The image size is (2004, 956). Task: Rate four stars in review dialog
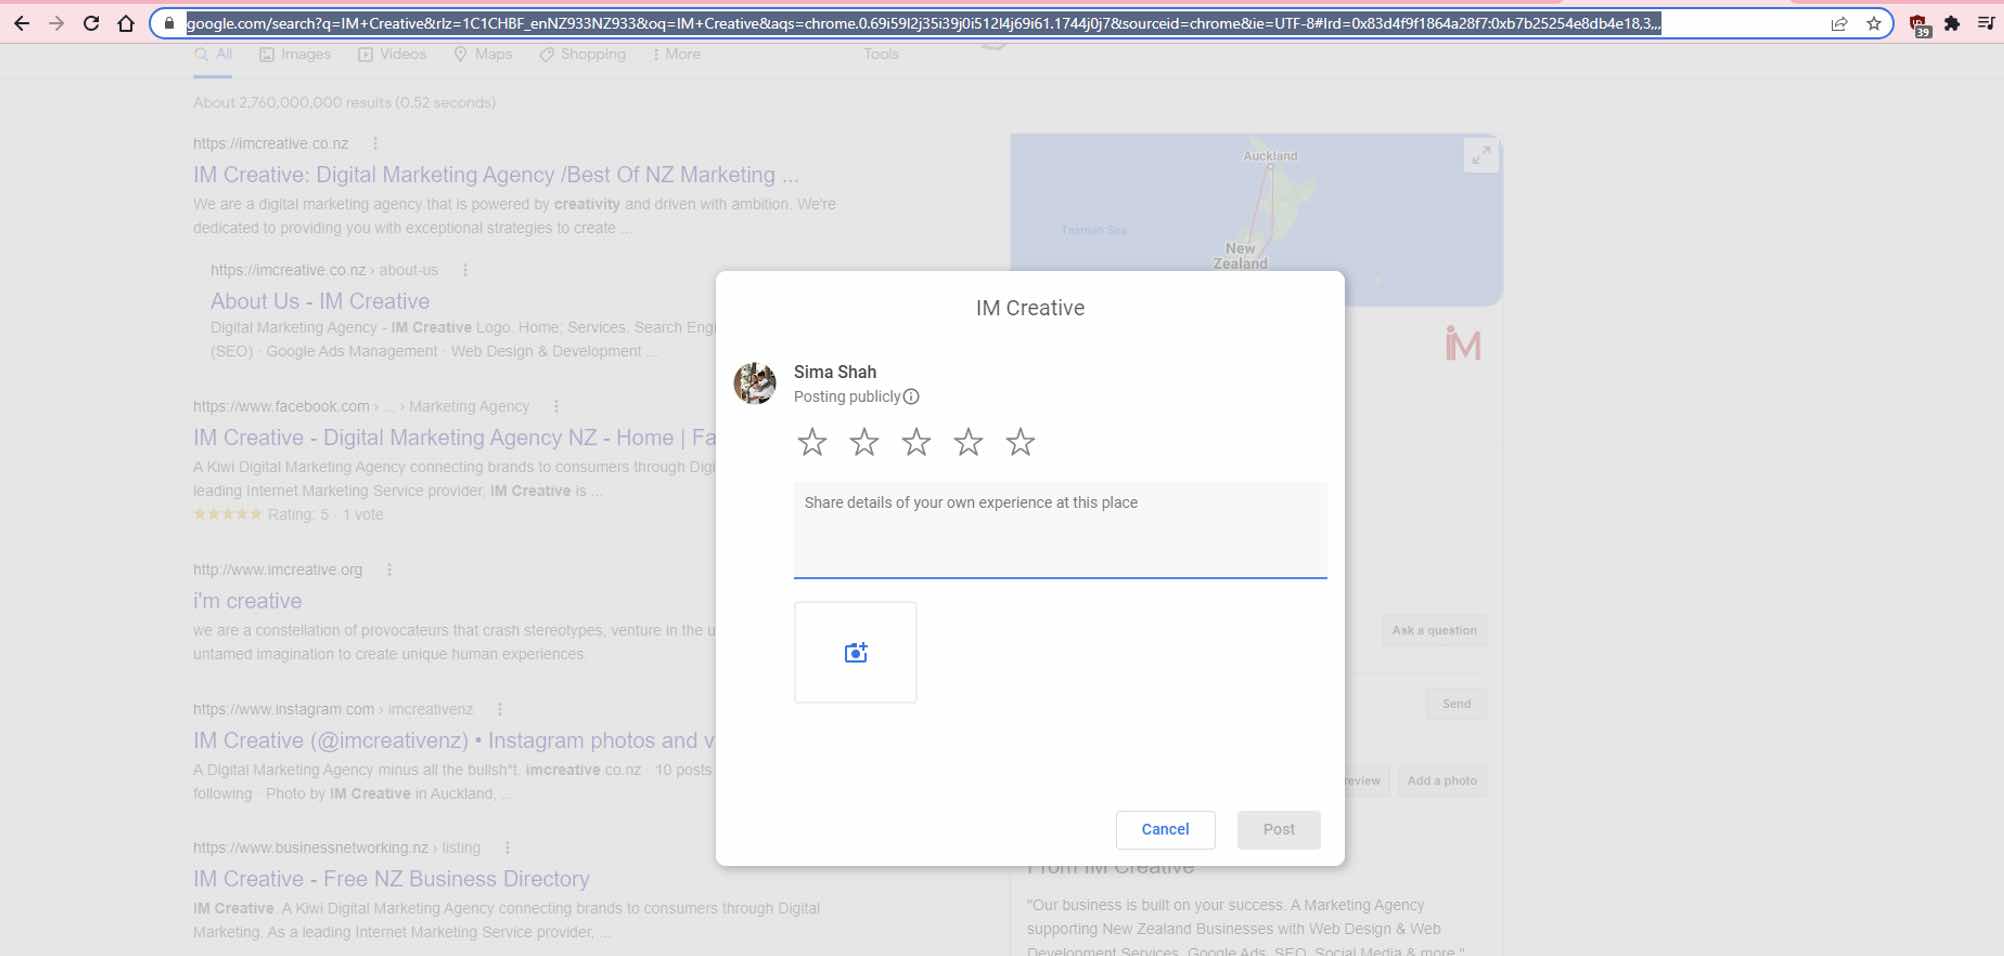click(x=968, y=441)
